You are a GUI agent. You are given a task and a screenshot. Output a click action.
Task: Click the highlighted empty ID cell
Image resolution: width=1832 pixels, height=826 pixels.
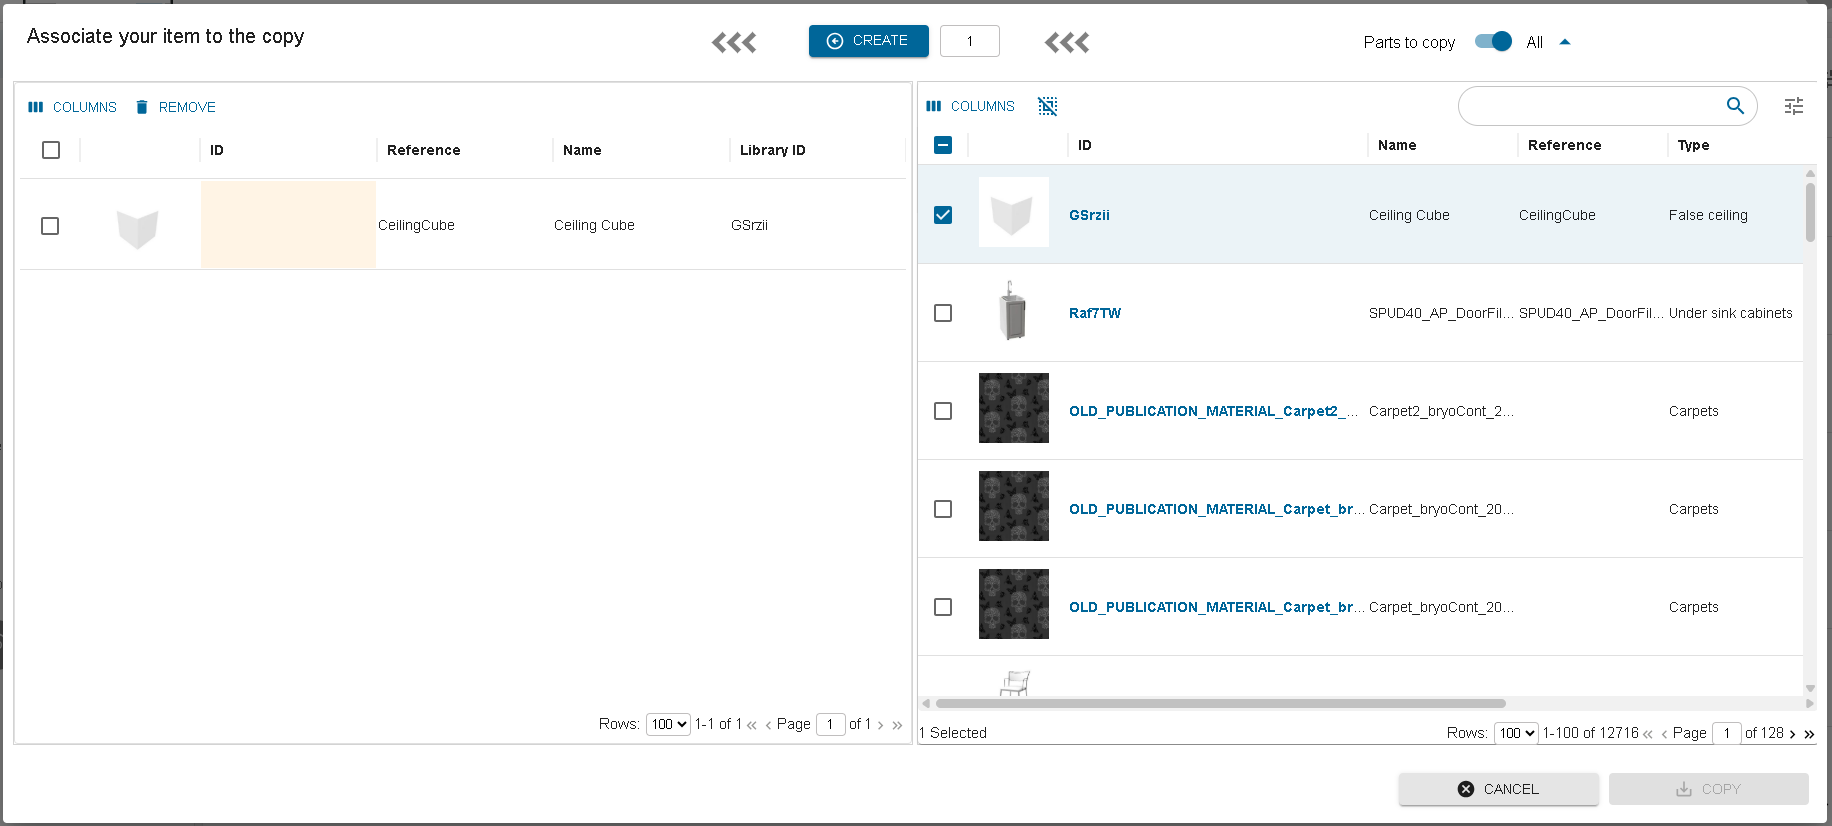click(x=288, y=224)
